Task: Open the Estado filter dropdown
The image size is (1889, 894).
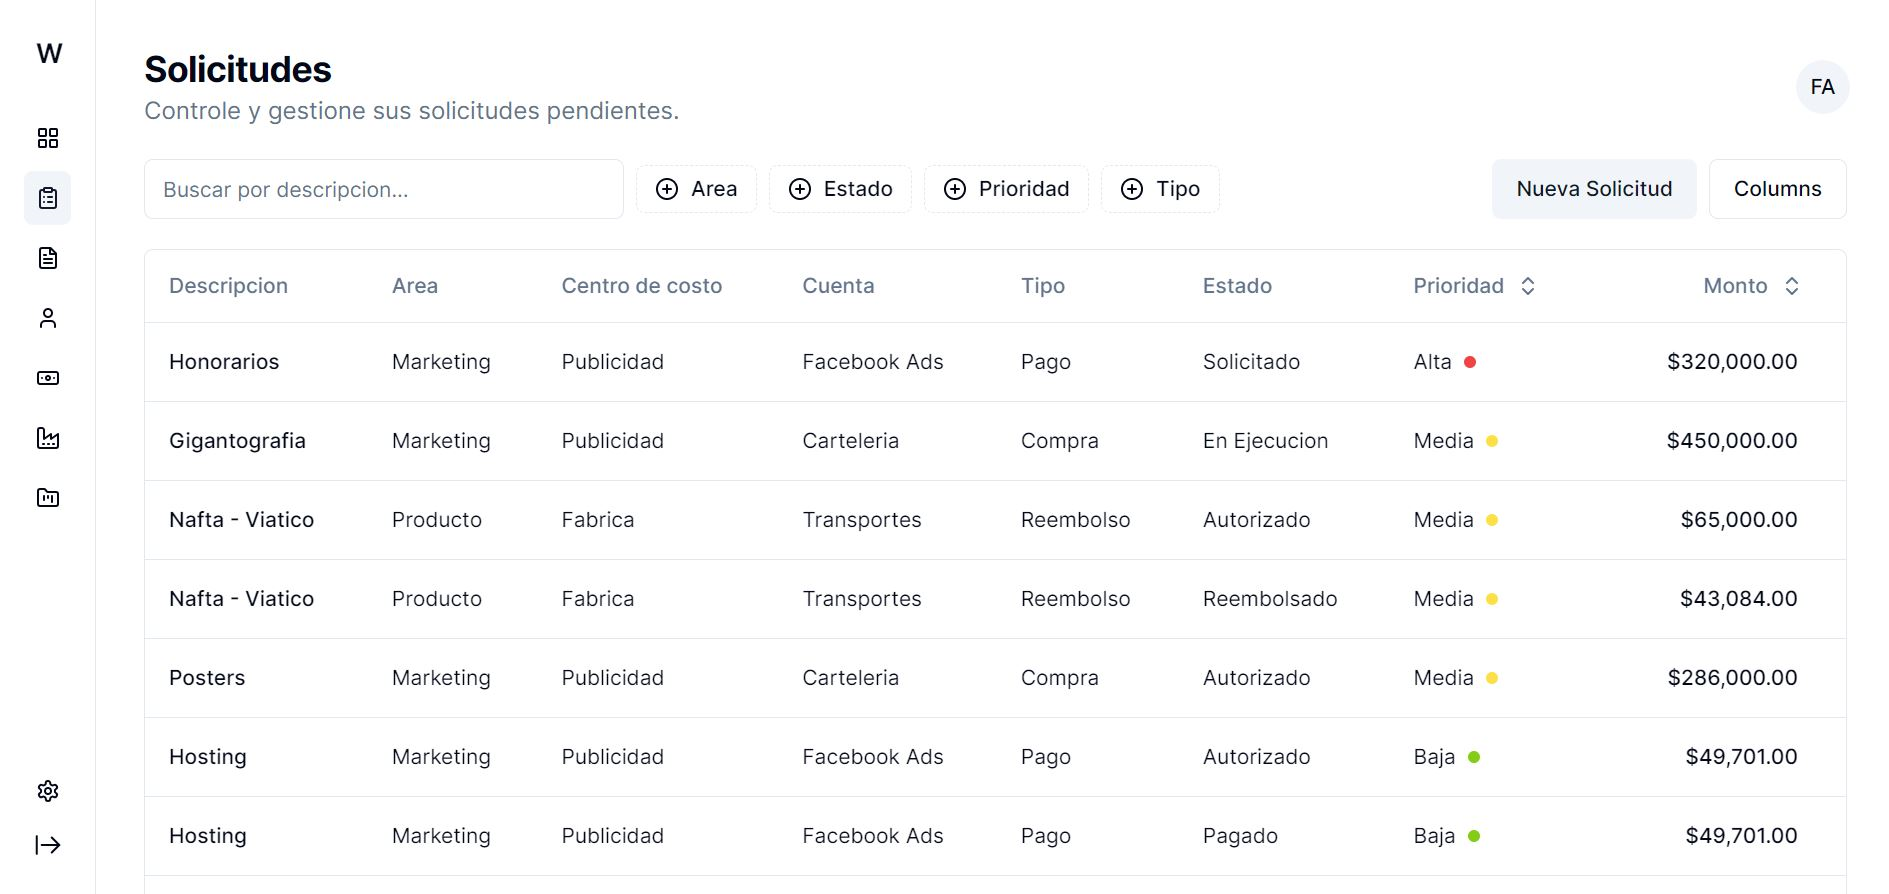Action: (840, 189)
